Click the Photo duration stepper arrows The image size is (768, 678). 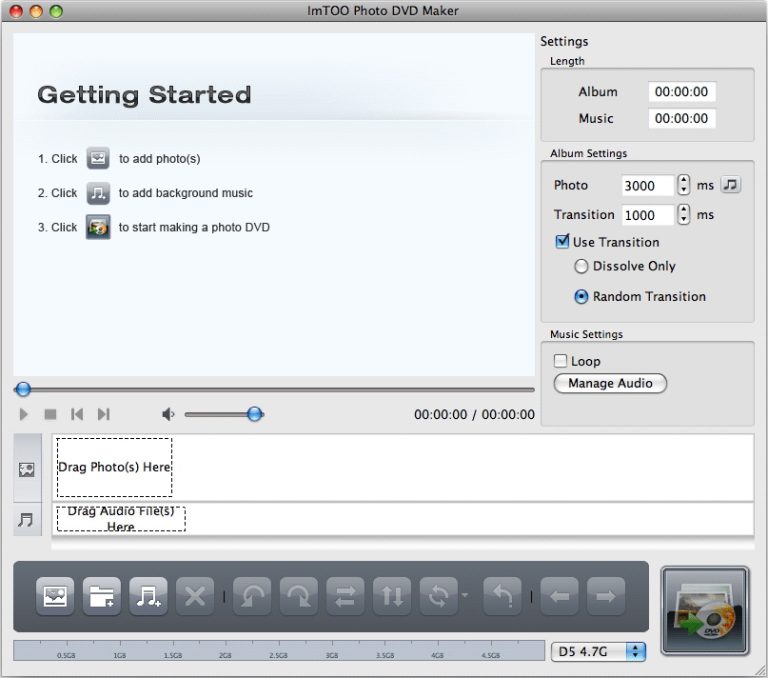tap(684, 185)
